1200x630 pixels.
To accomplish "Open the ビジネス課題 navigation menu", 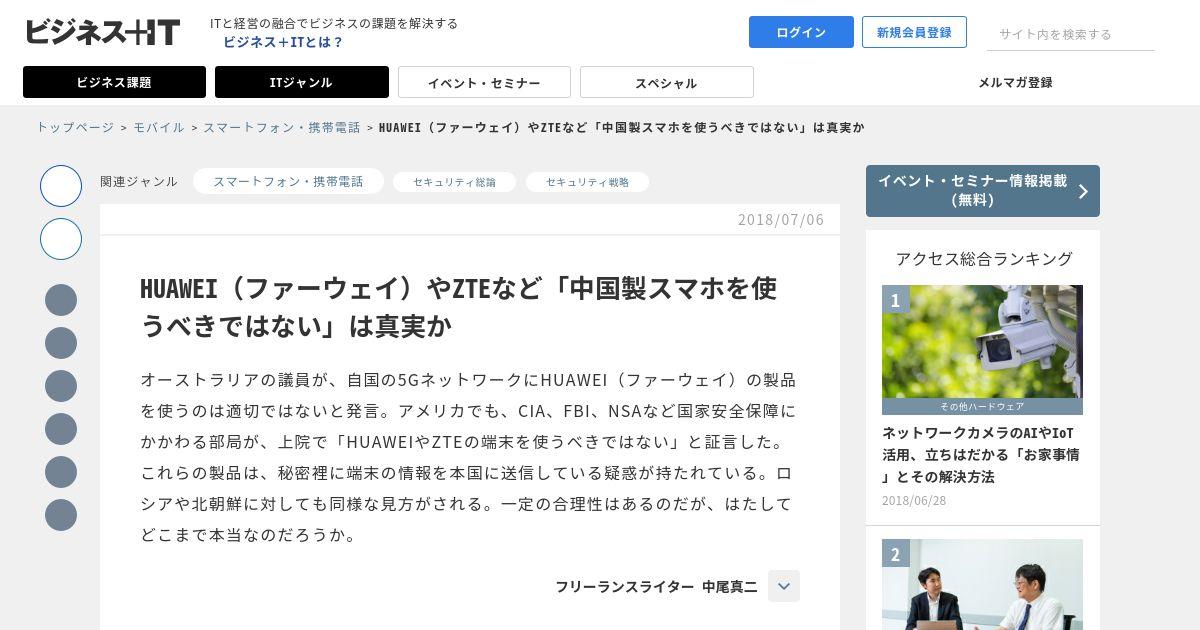I will tap(114, 82).
